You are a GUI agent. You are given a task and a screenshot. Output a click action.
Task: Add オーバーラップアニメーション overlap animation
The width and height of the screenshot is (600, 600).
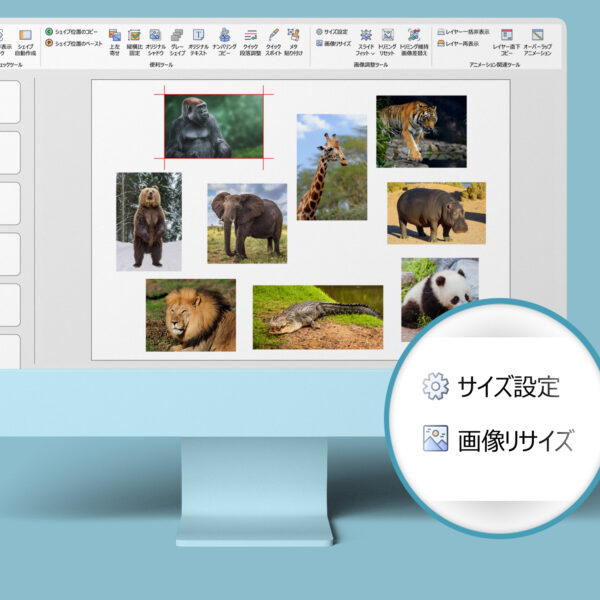pos(538,42)
